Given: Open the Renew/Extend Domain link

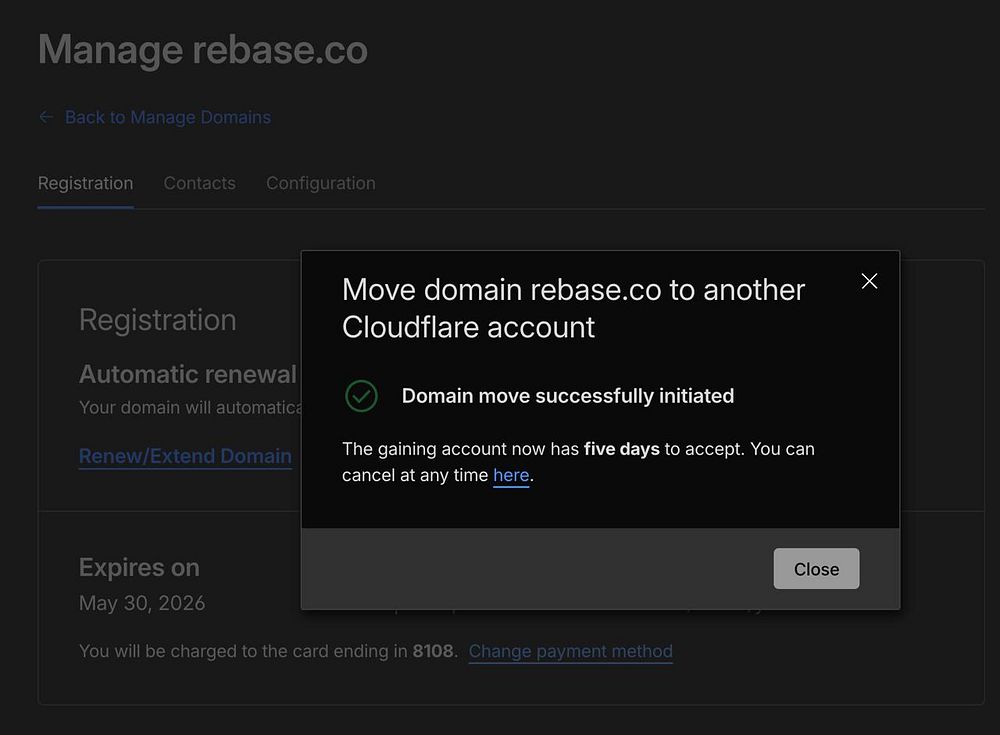Looking at the screenshot, I should click(x=186, y=456).
